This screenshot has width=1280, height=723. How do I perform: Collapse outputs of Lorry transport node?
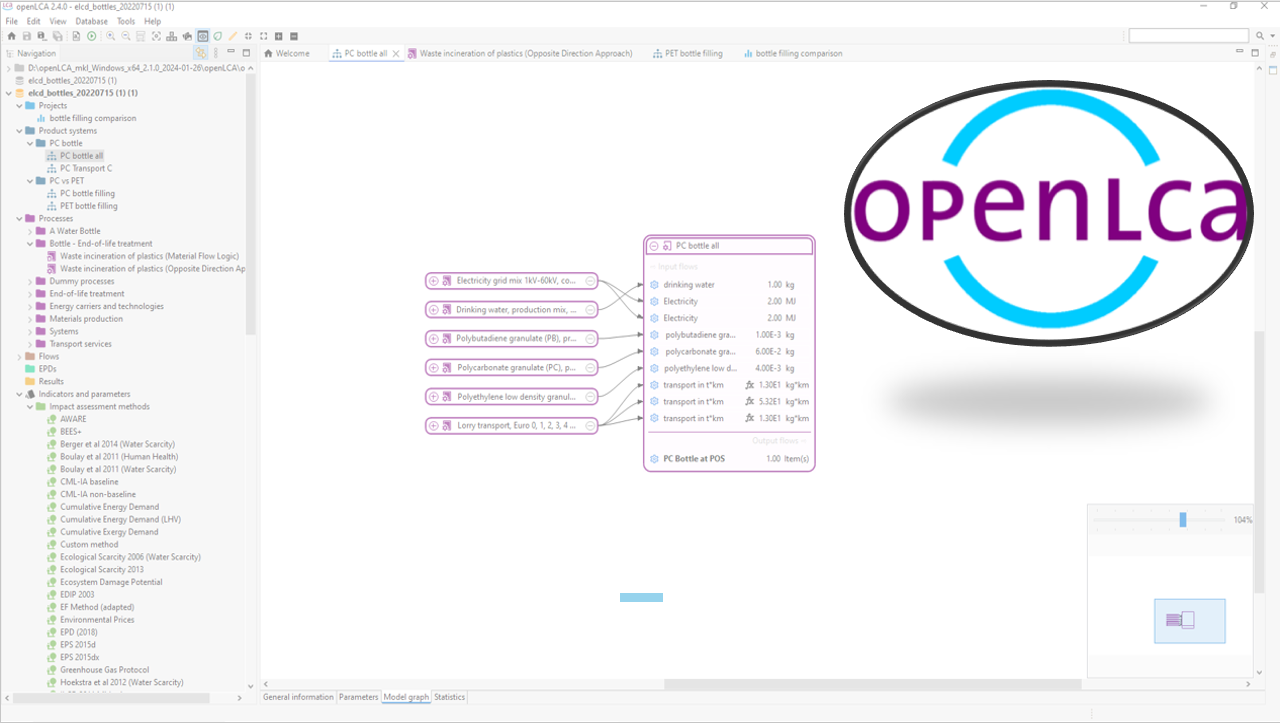pos(591,425)
